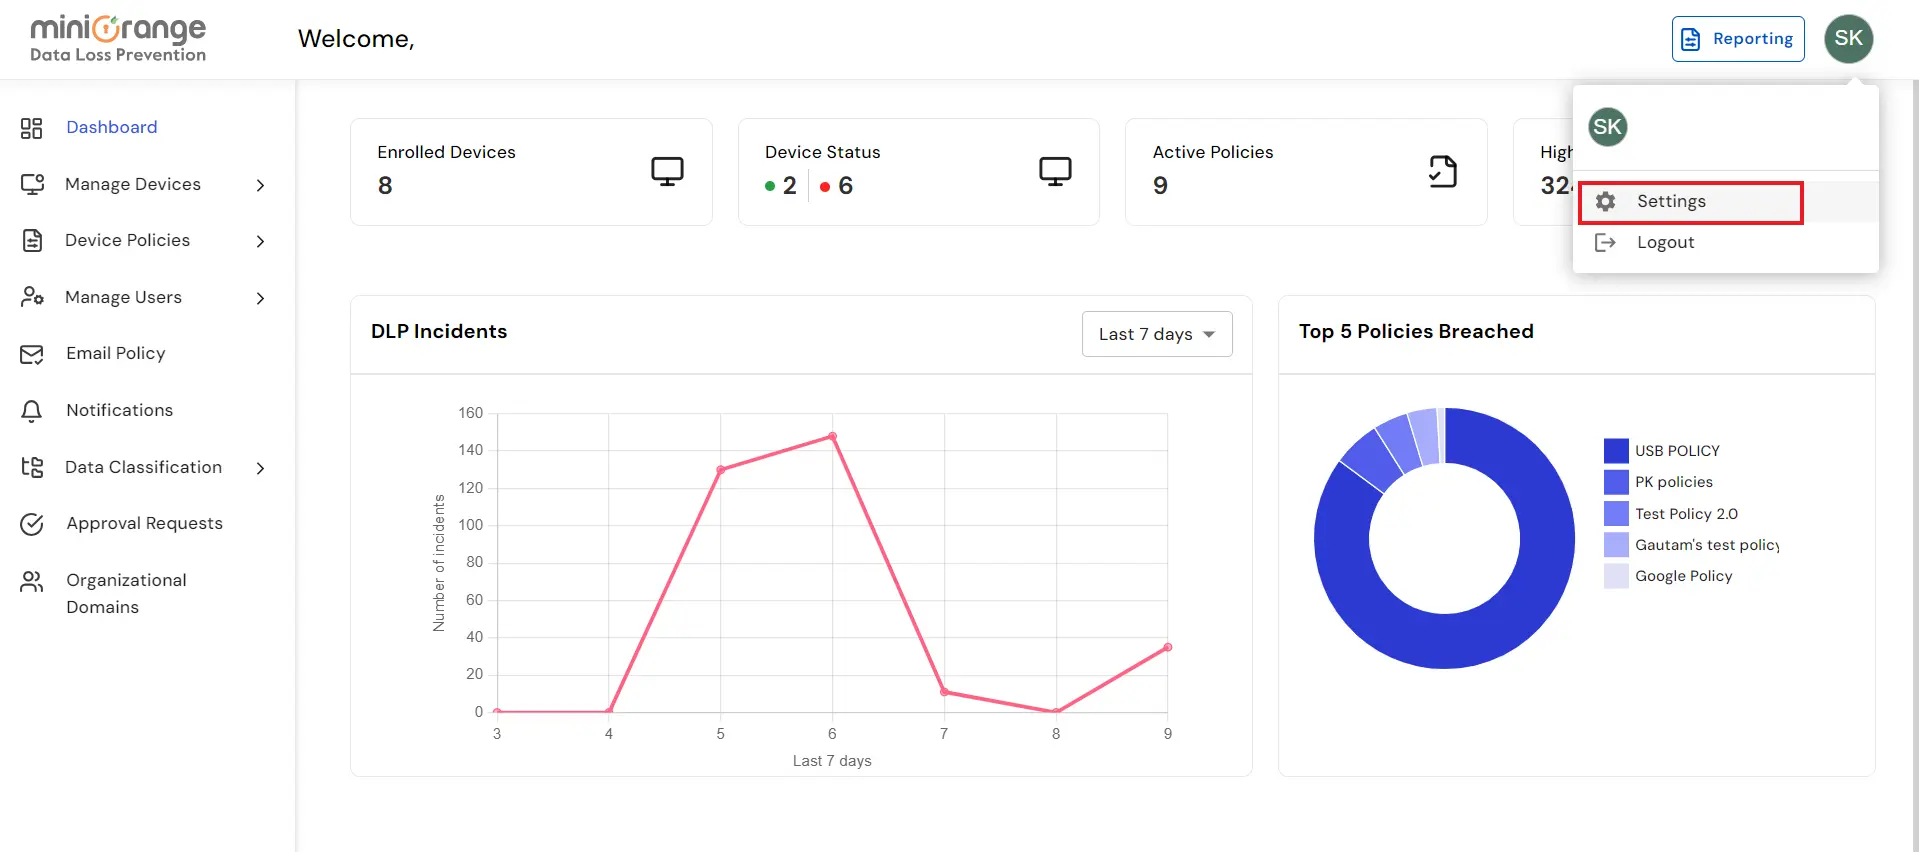Click the SK avatar inside dropdown panel
Viewport: 1919px width, 853px height.
click(x=1607, y=127)
